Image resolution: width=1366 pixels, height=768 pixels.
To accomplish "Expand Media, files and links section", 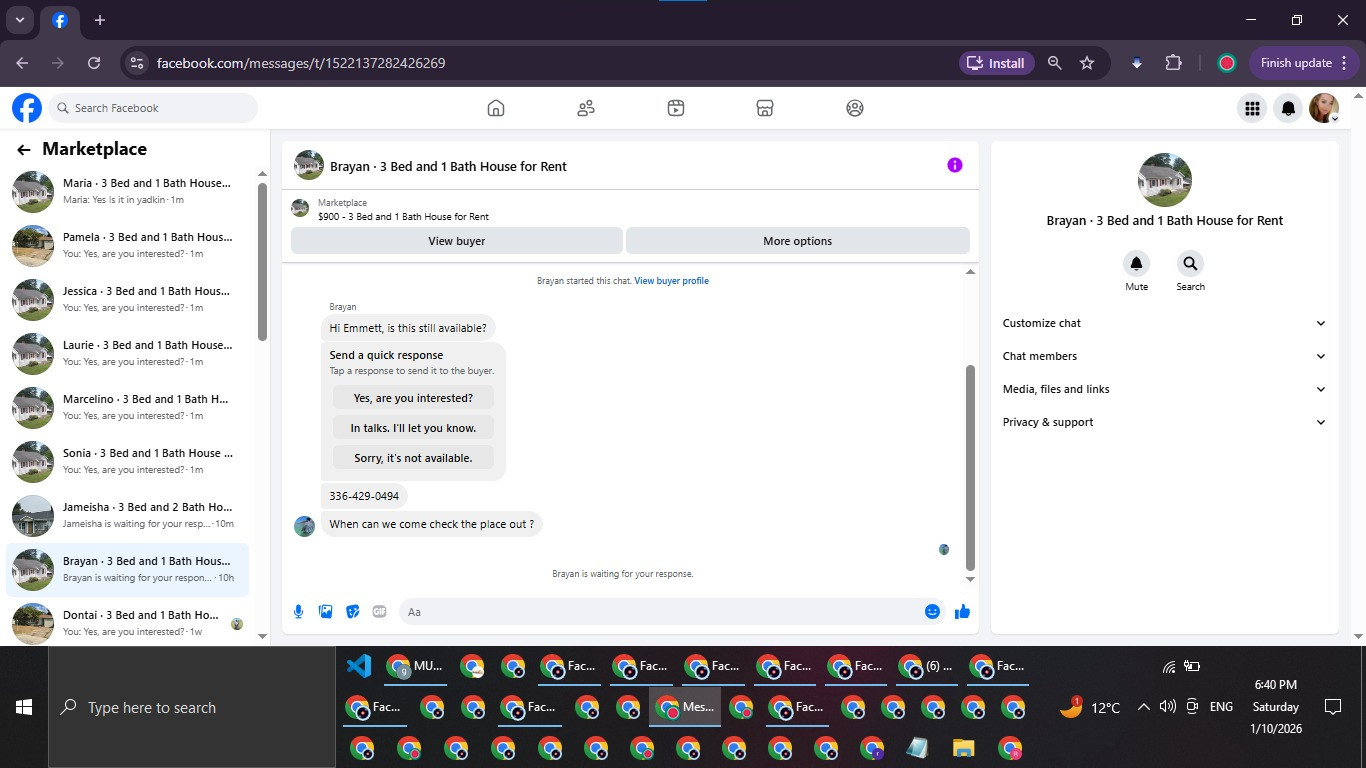I will point(1165,389).
